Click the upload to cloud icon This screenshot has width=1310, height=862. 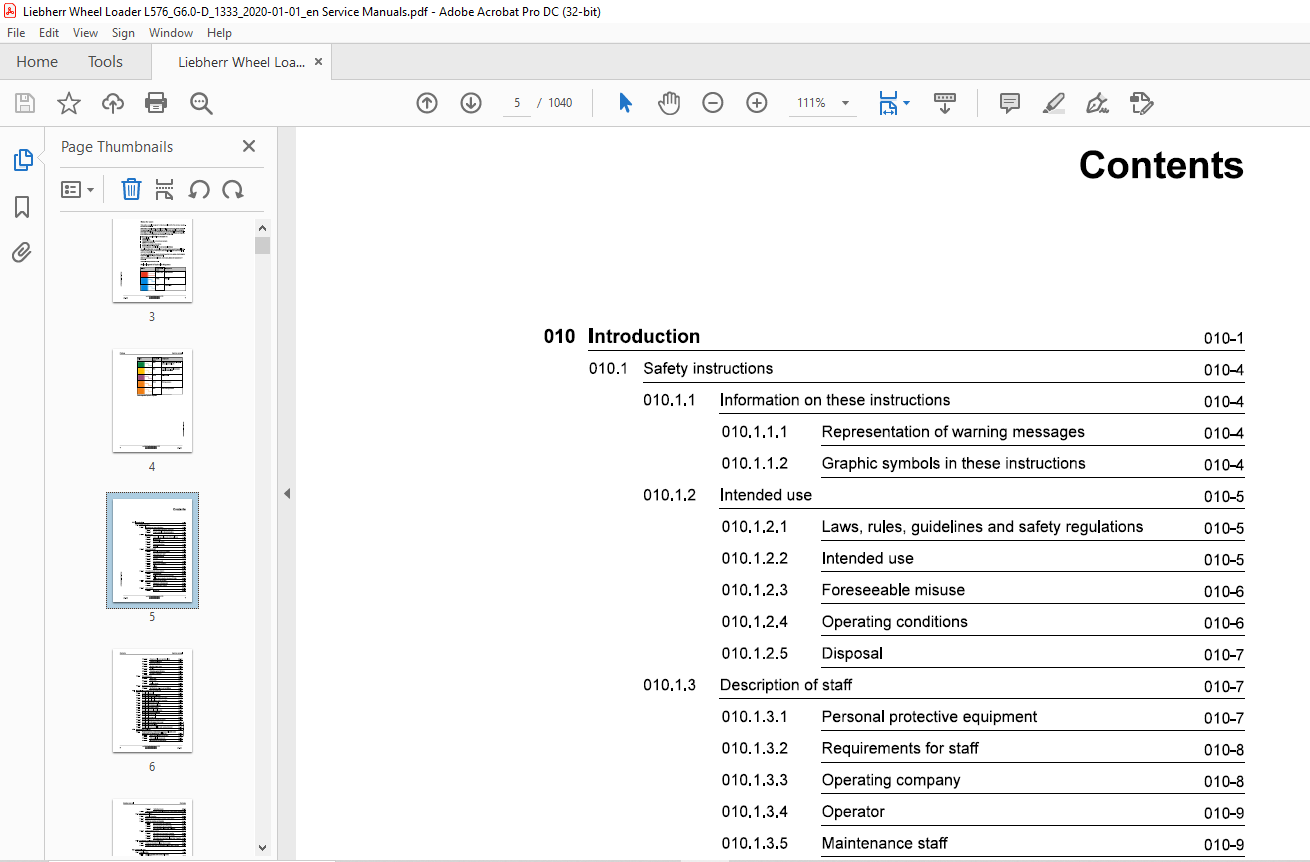(x=113, y=103)
